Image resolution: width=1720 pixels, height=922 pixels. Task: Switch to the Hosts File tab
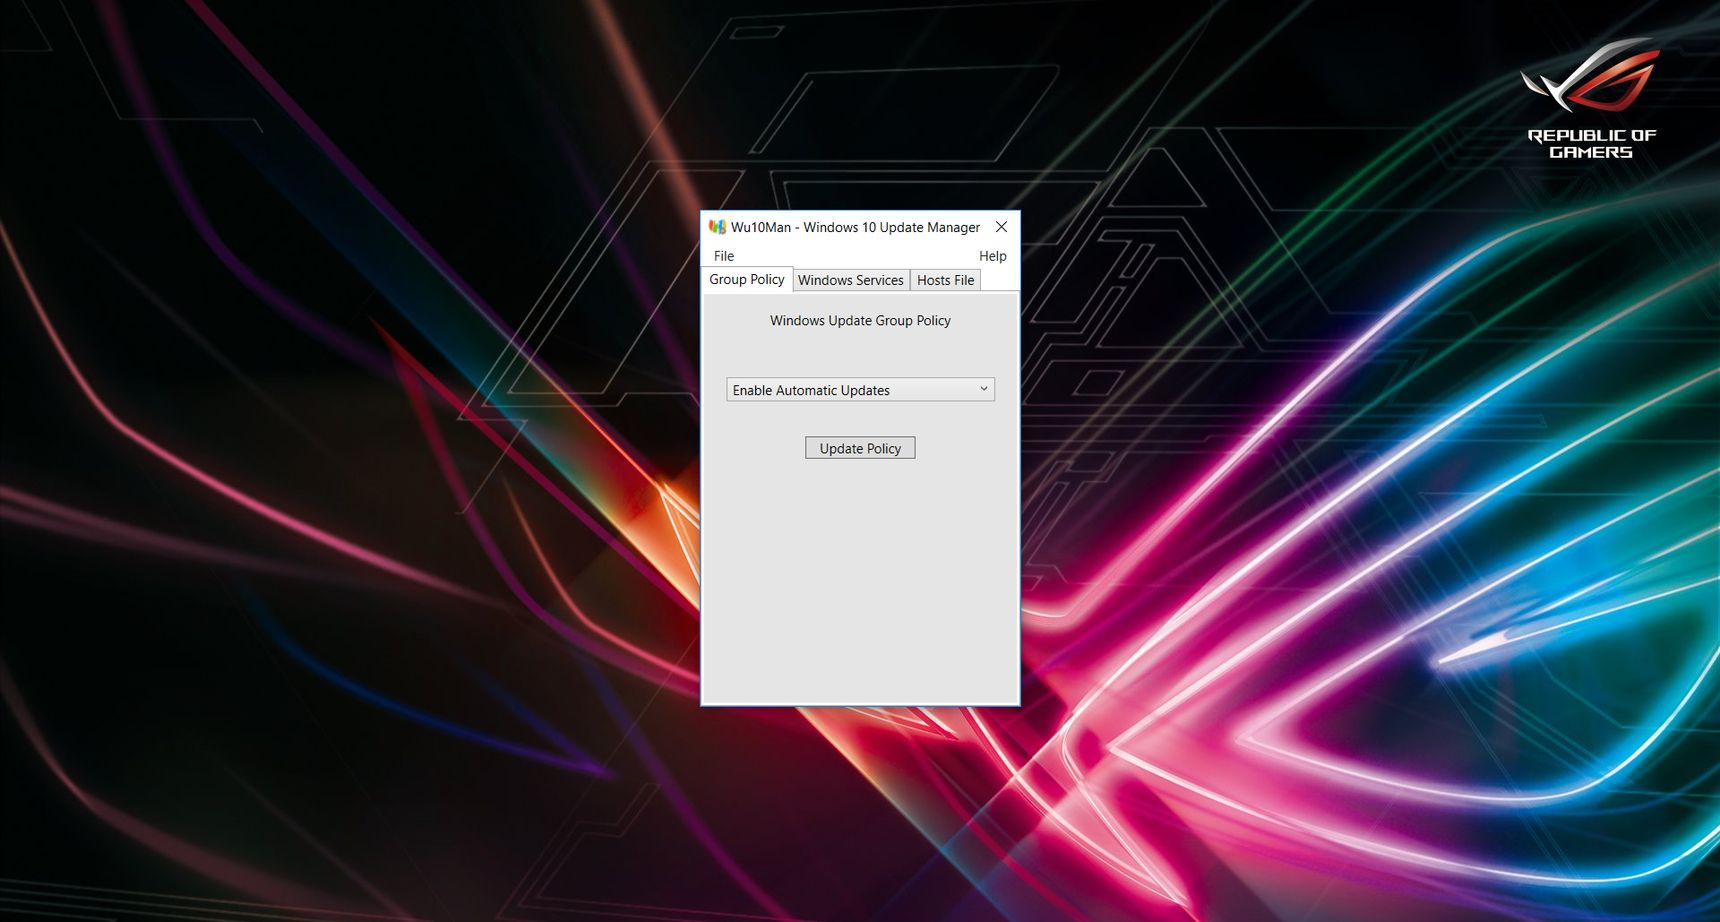945,280
